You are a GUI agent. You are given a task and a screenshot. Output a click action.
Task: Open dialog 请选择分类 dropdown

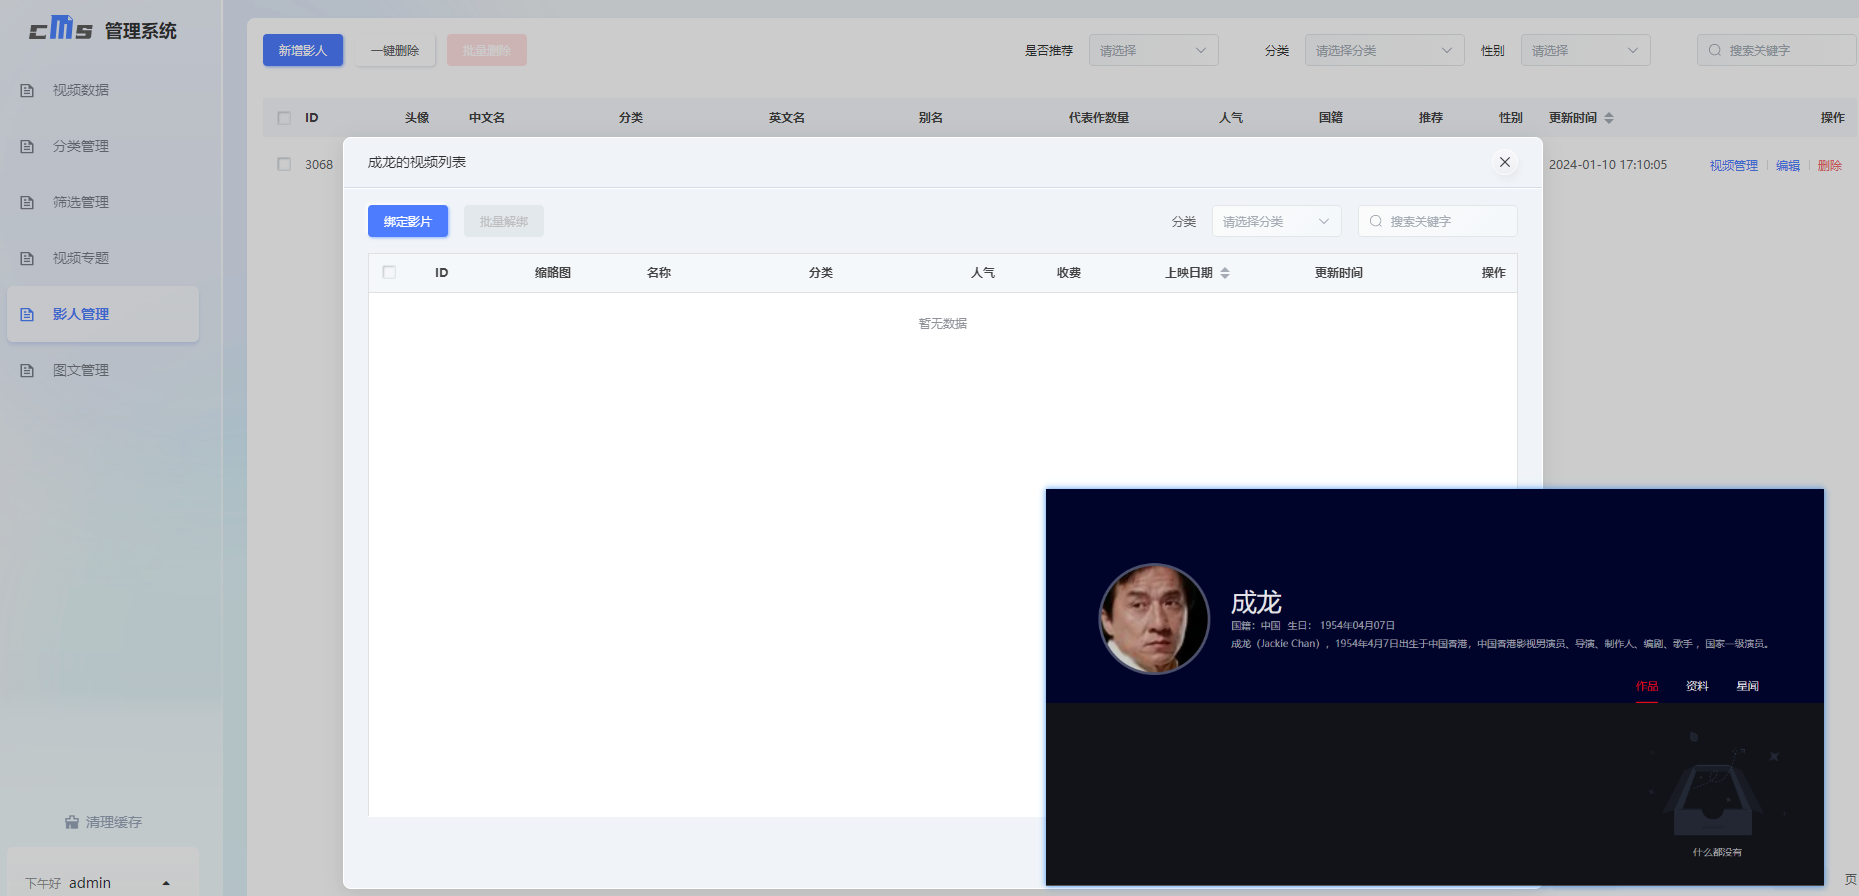1276,221
